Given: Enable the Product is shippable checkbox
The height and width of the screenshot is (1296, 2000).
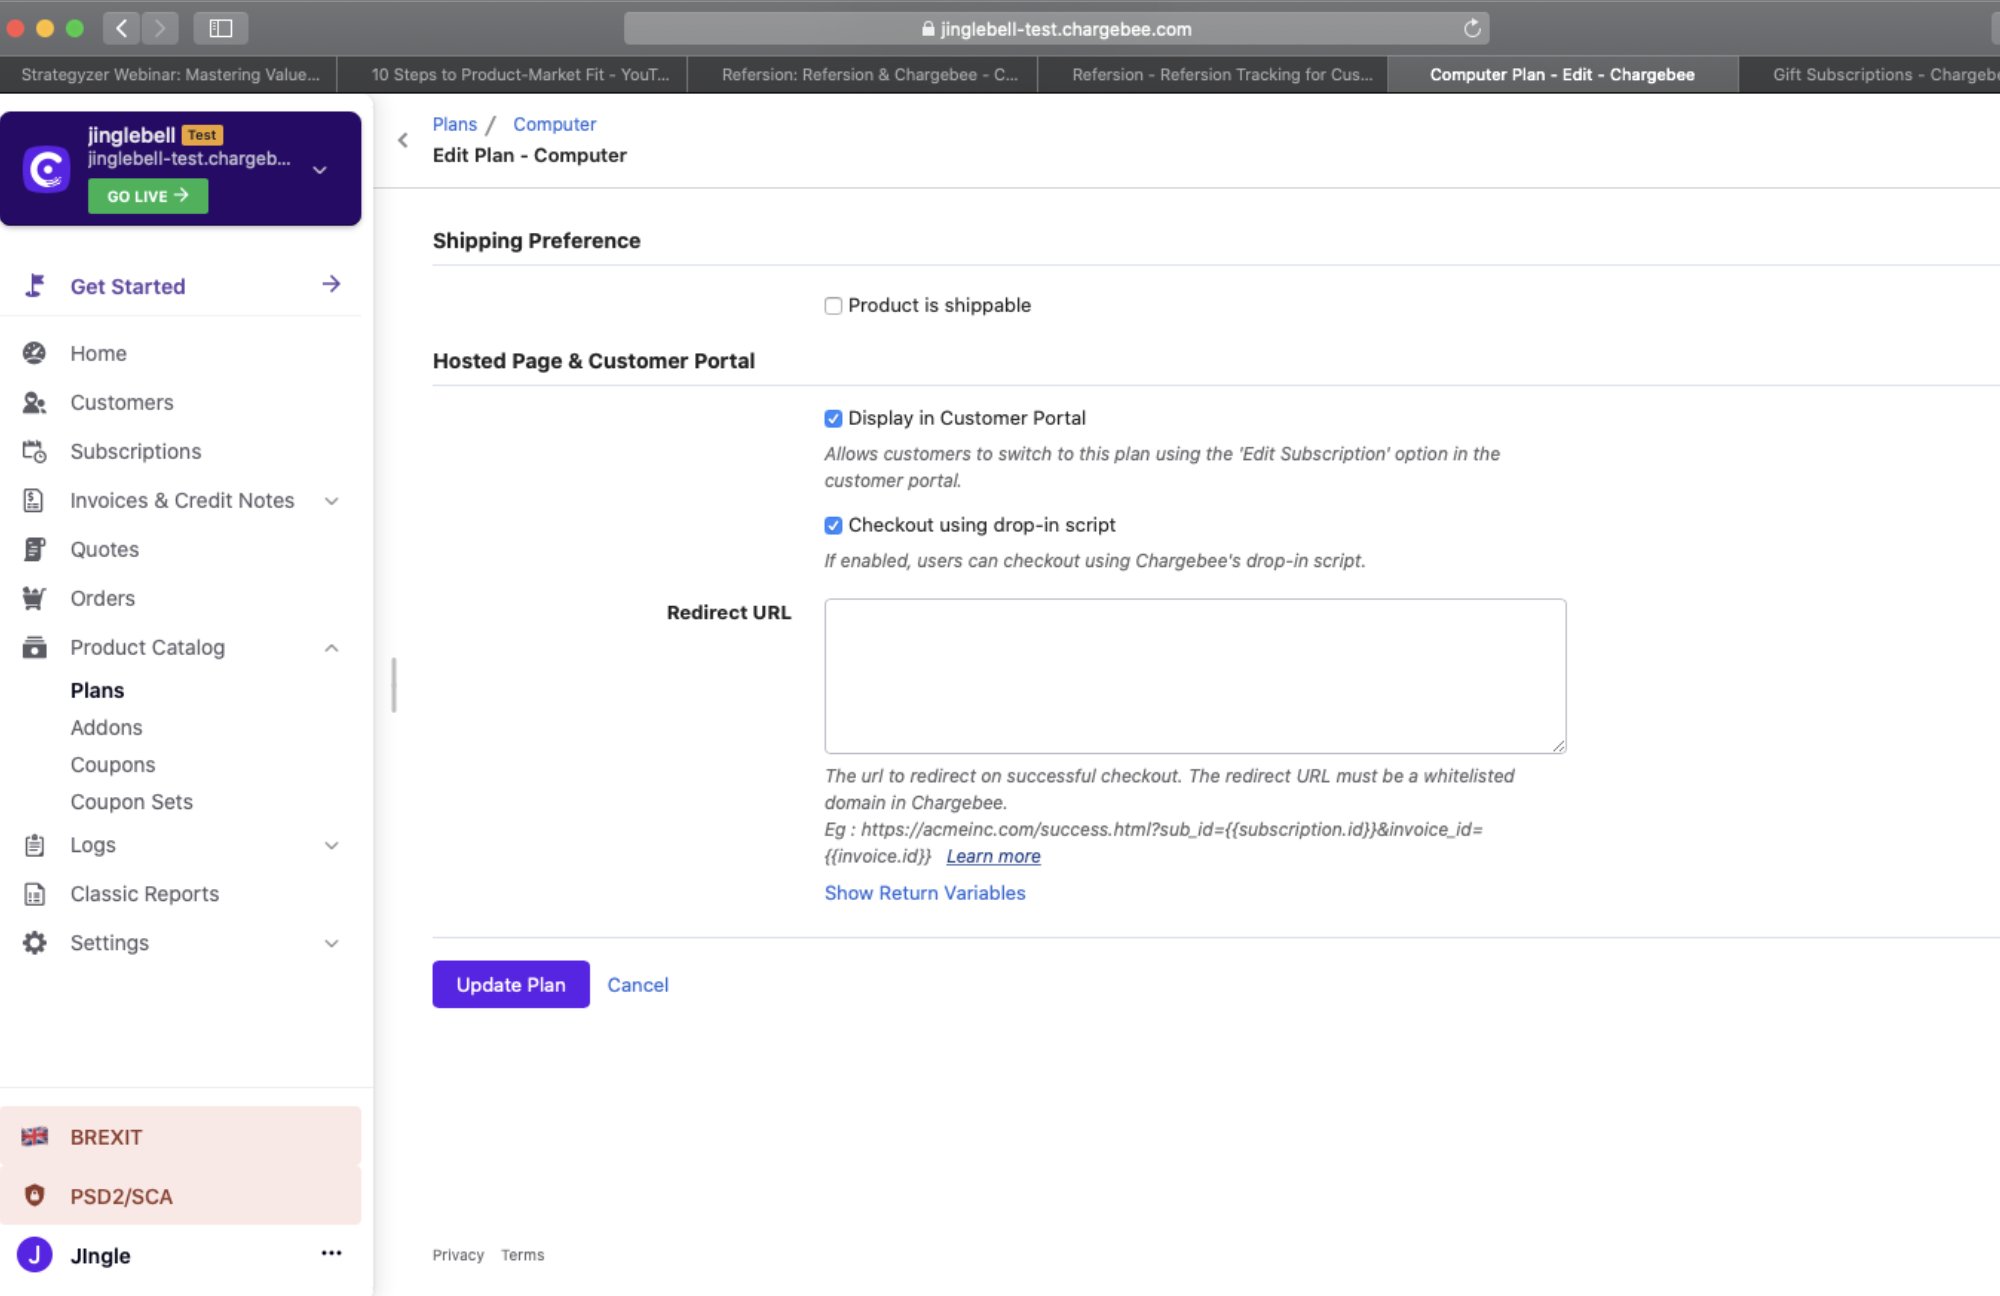Looking at the screenshot, I should click(x=833, y=306).
